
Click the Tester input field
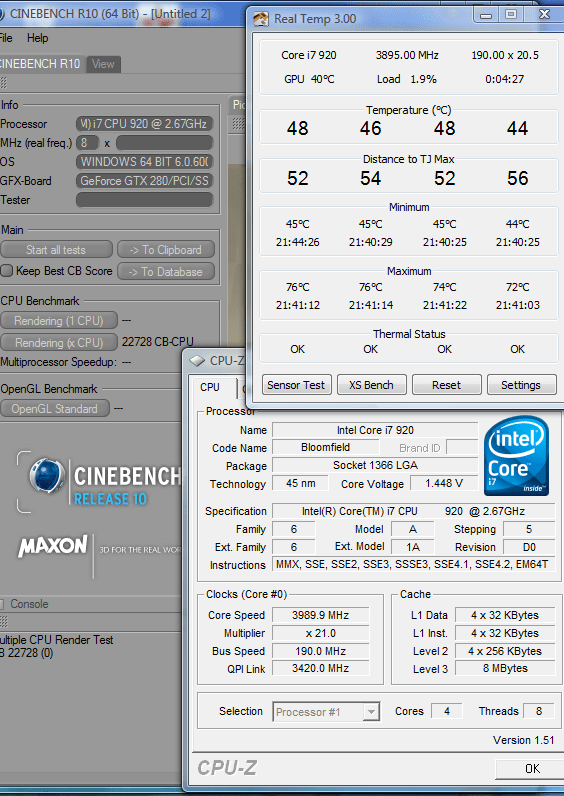[x=144, y=200]
